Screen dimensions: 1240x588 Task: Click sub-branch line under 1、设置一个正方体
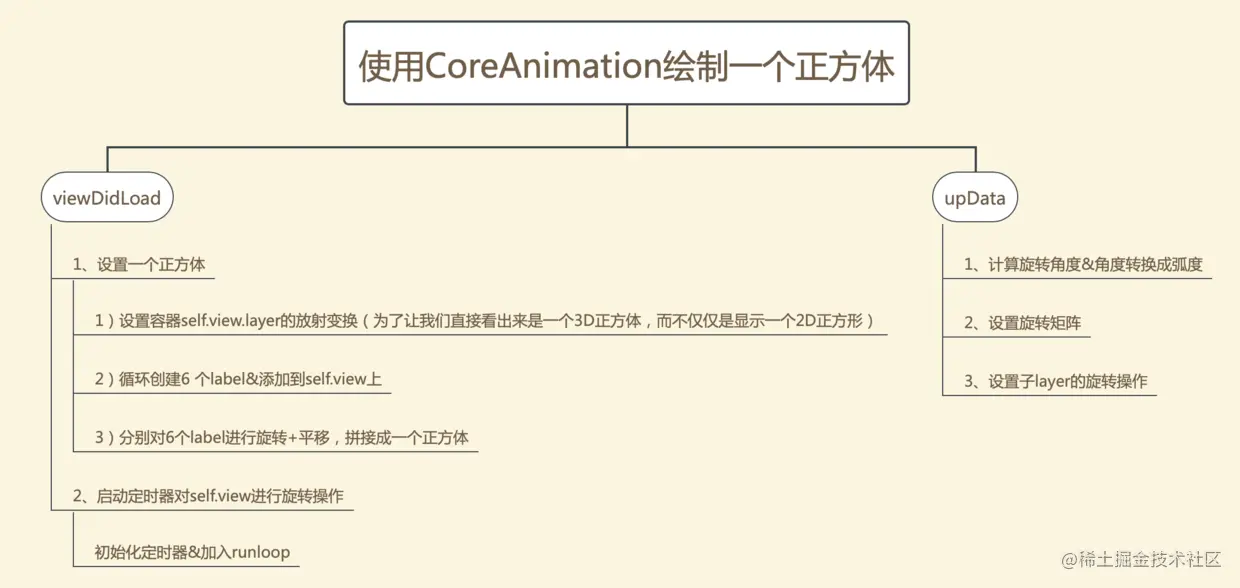tap(74, 365)
